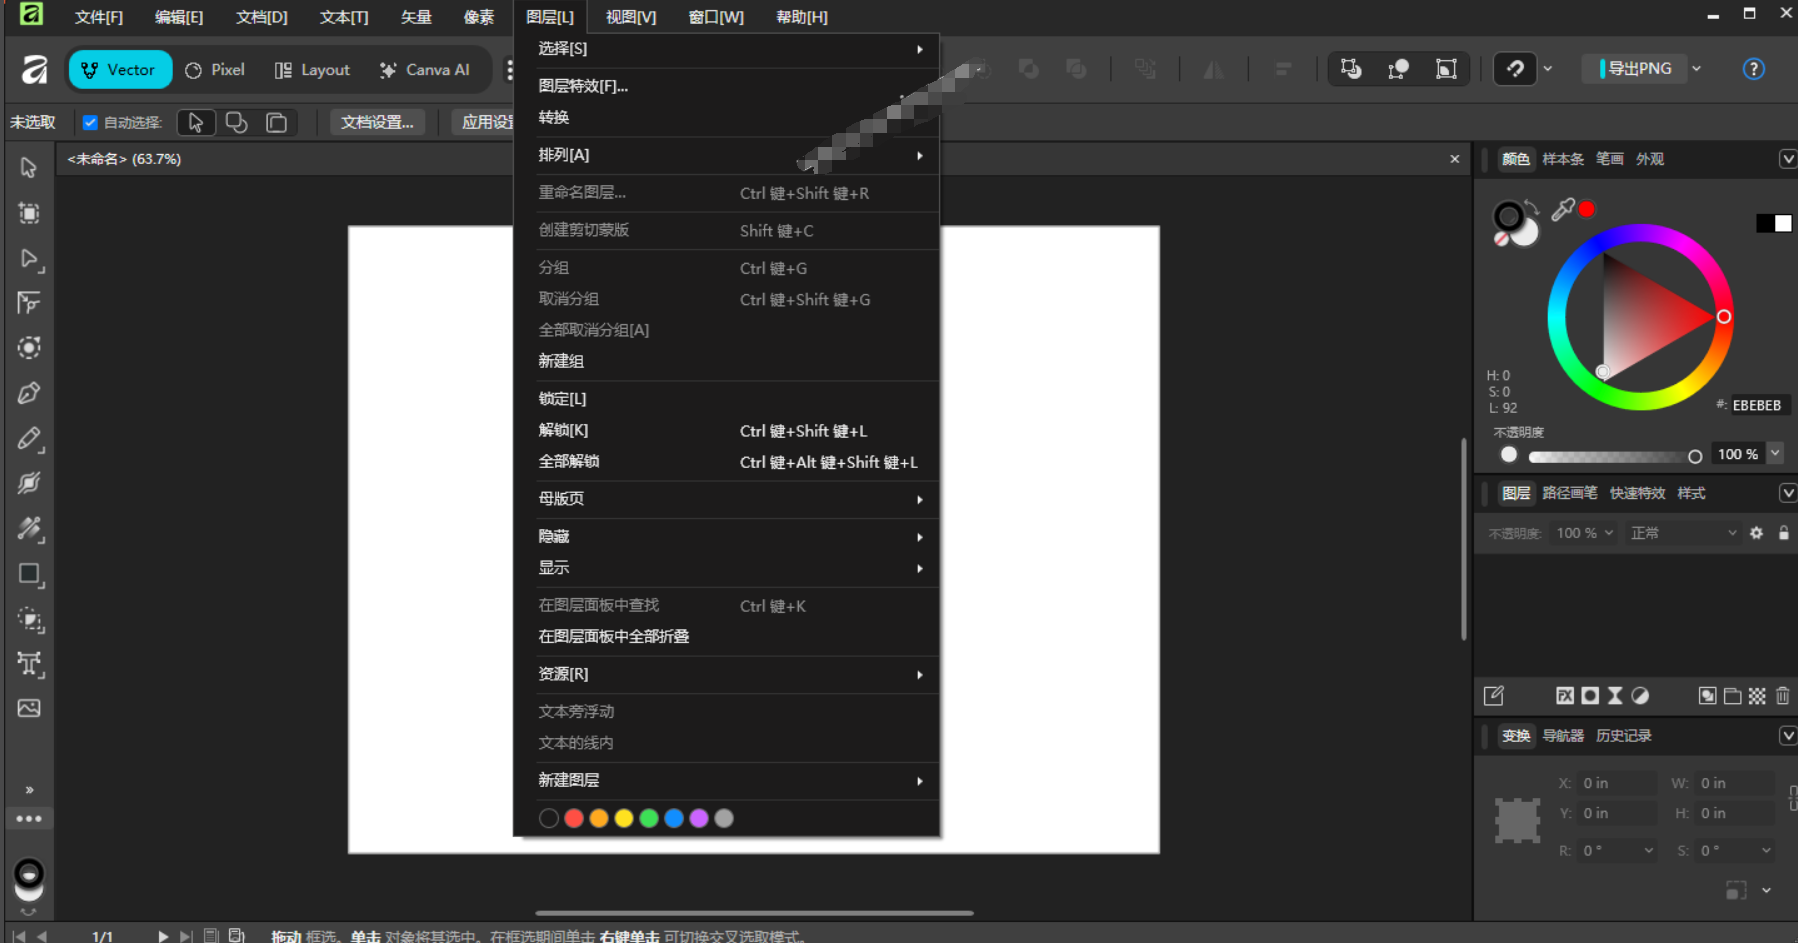The height and width of the screenshot is (943, 1798).
Task: Expand the 选择[S] submenu
Action: click(x=726, y=49)
